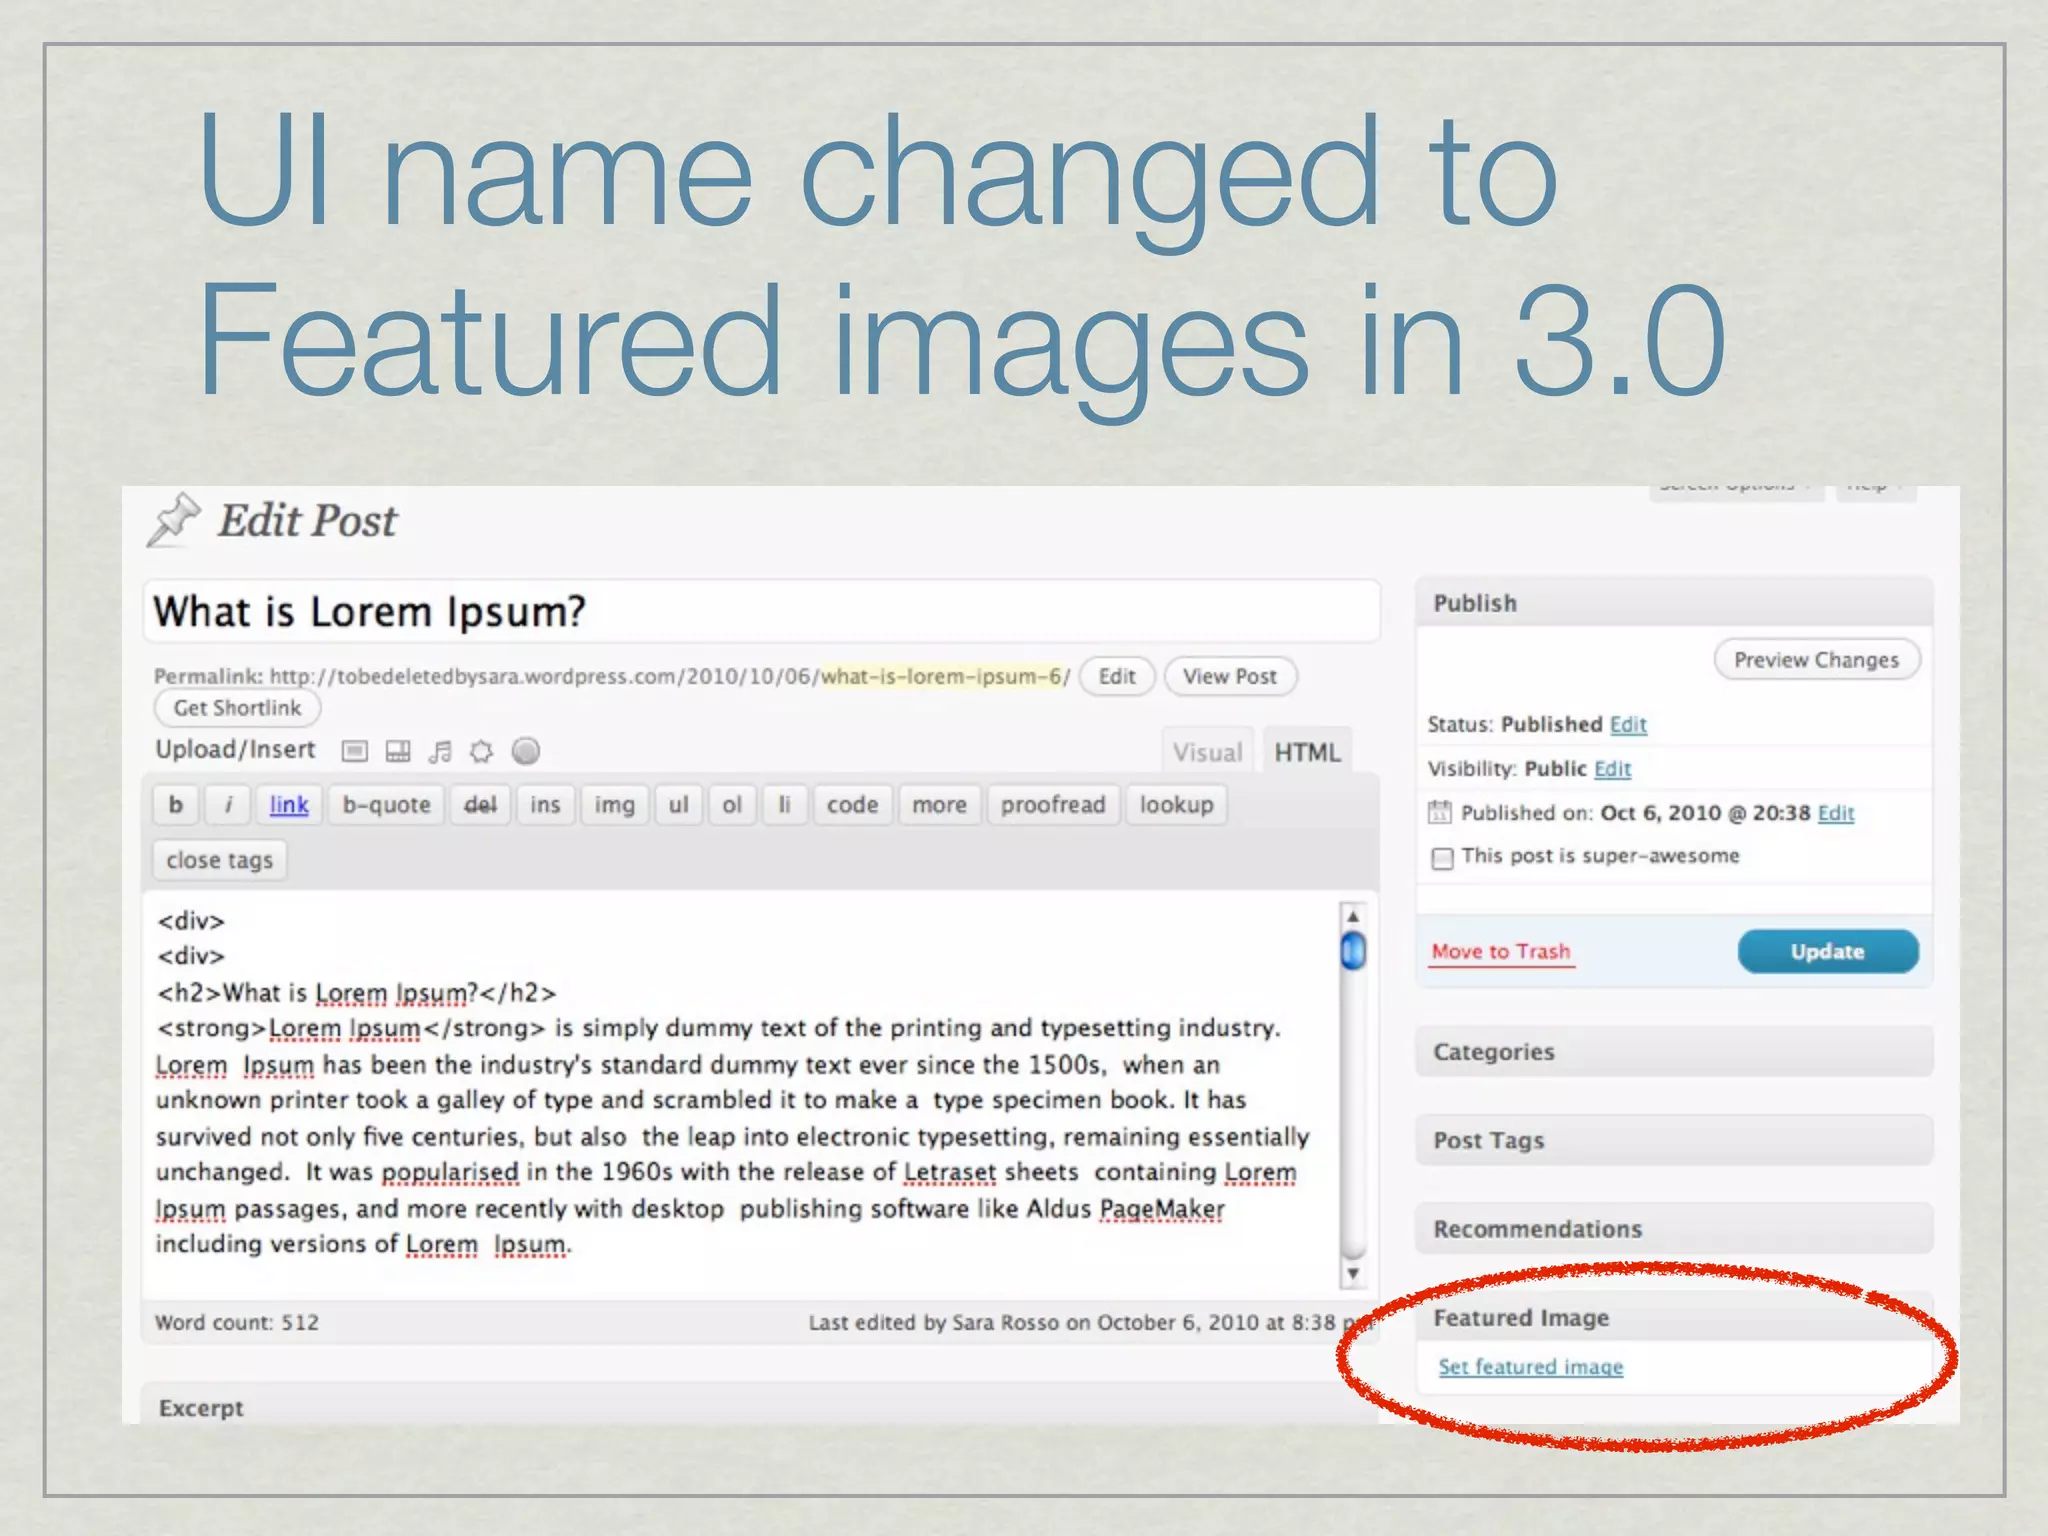Click the editor scrollbar down arrow
This screenshot has height=1536, width=2048.
tap(1353, 1274)
